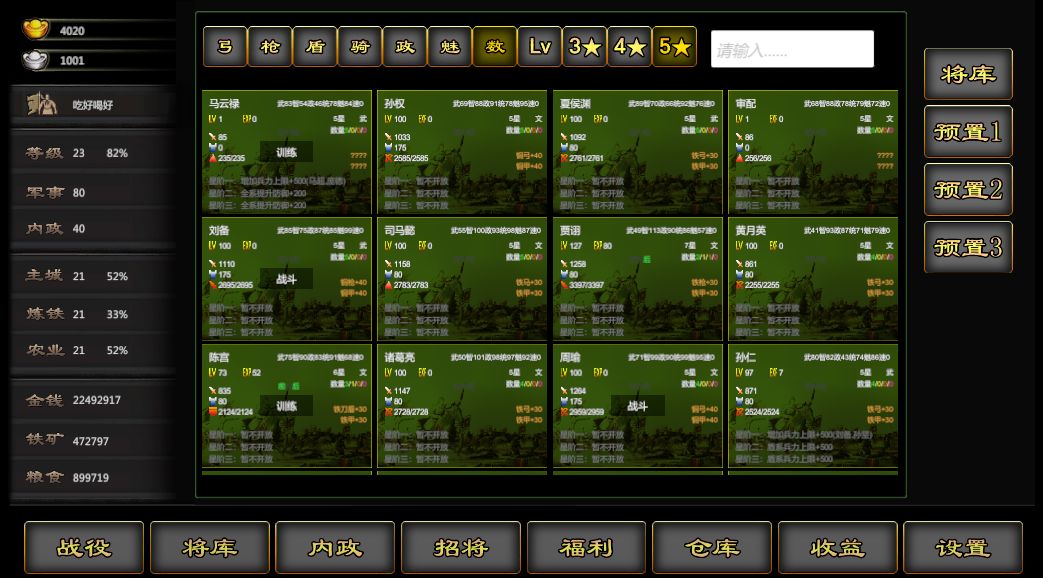The width and height of the screenshot is (1043, 578).
Task: Click 战斗 button on 周瑜 card
Action: point(637,406)
